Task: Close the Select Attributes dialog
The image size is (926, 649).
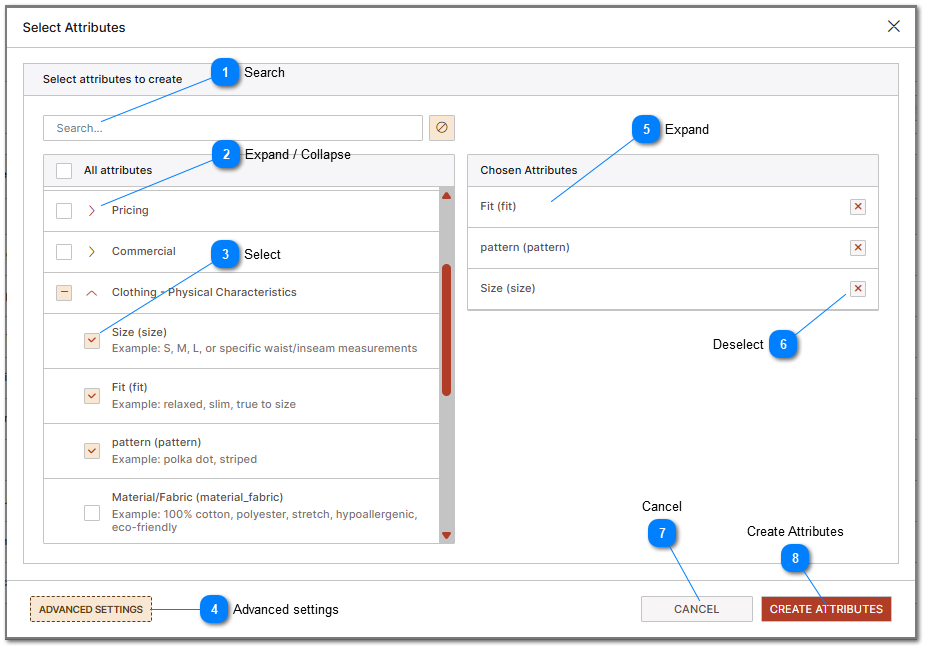Action: point(893,26)
